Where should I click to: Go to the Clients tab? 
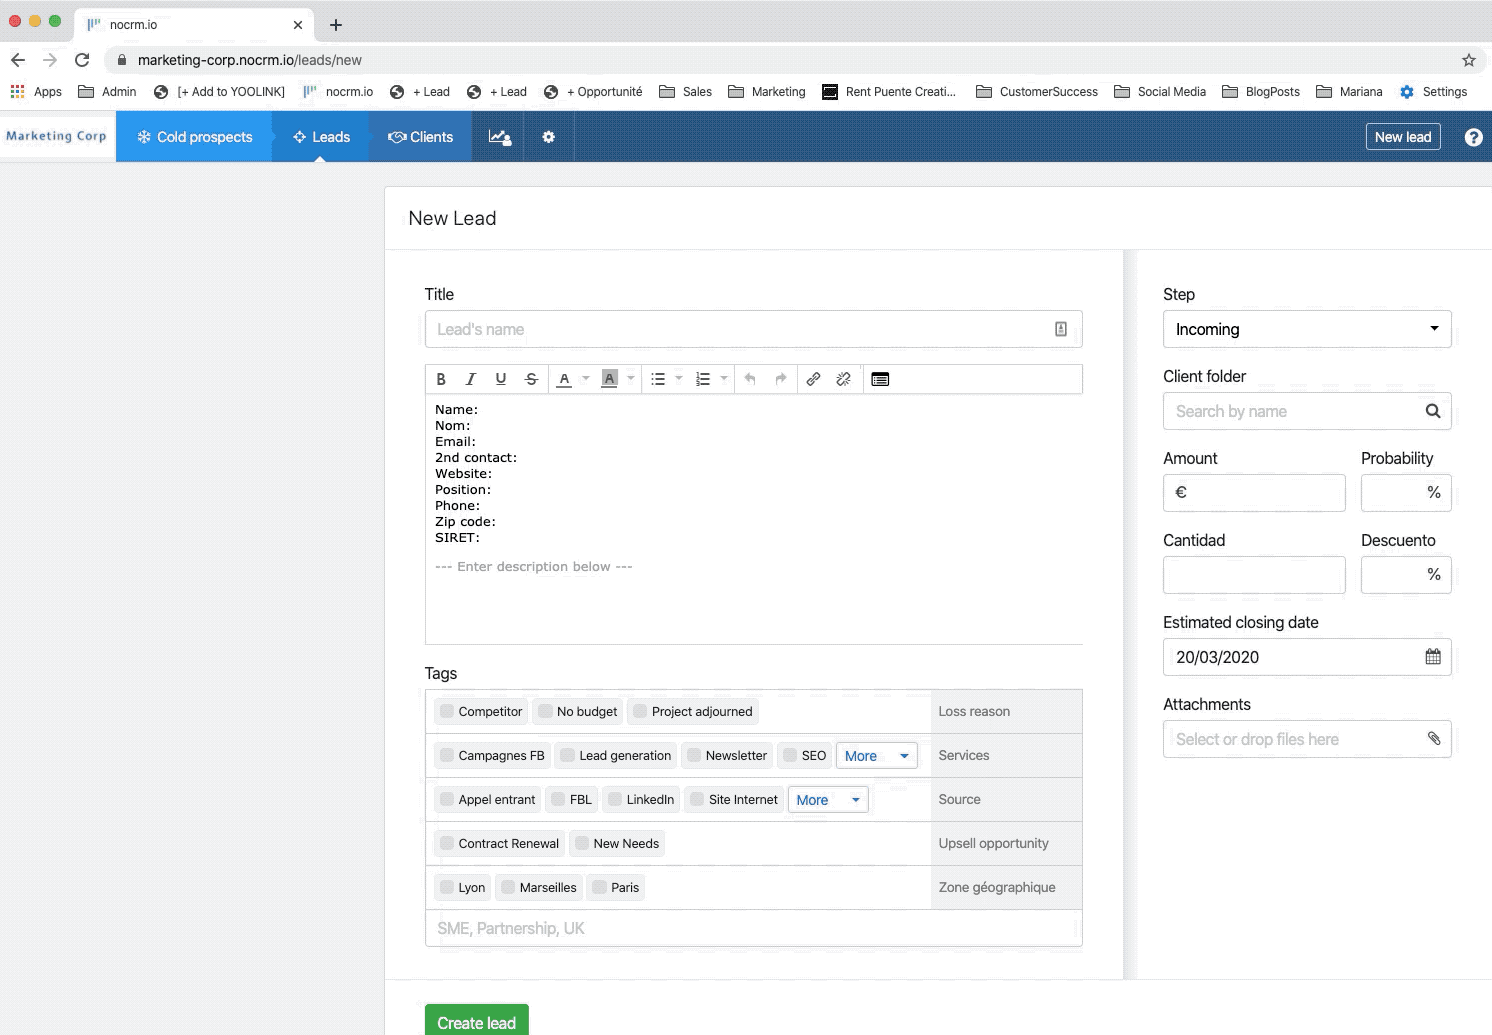point(421,137)
